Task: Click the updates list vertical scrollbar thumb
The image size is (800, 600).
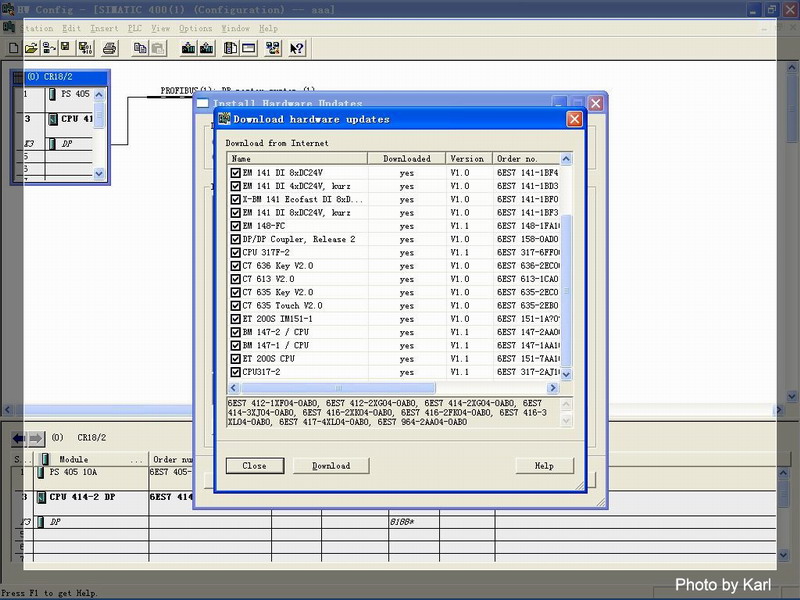Action: click(566, 290)
